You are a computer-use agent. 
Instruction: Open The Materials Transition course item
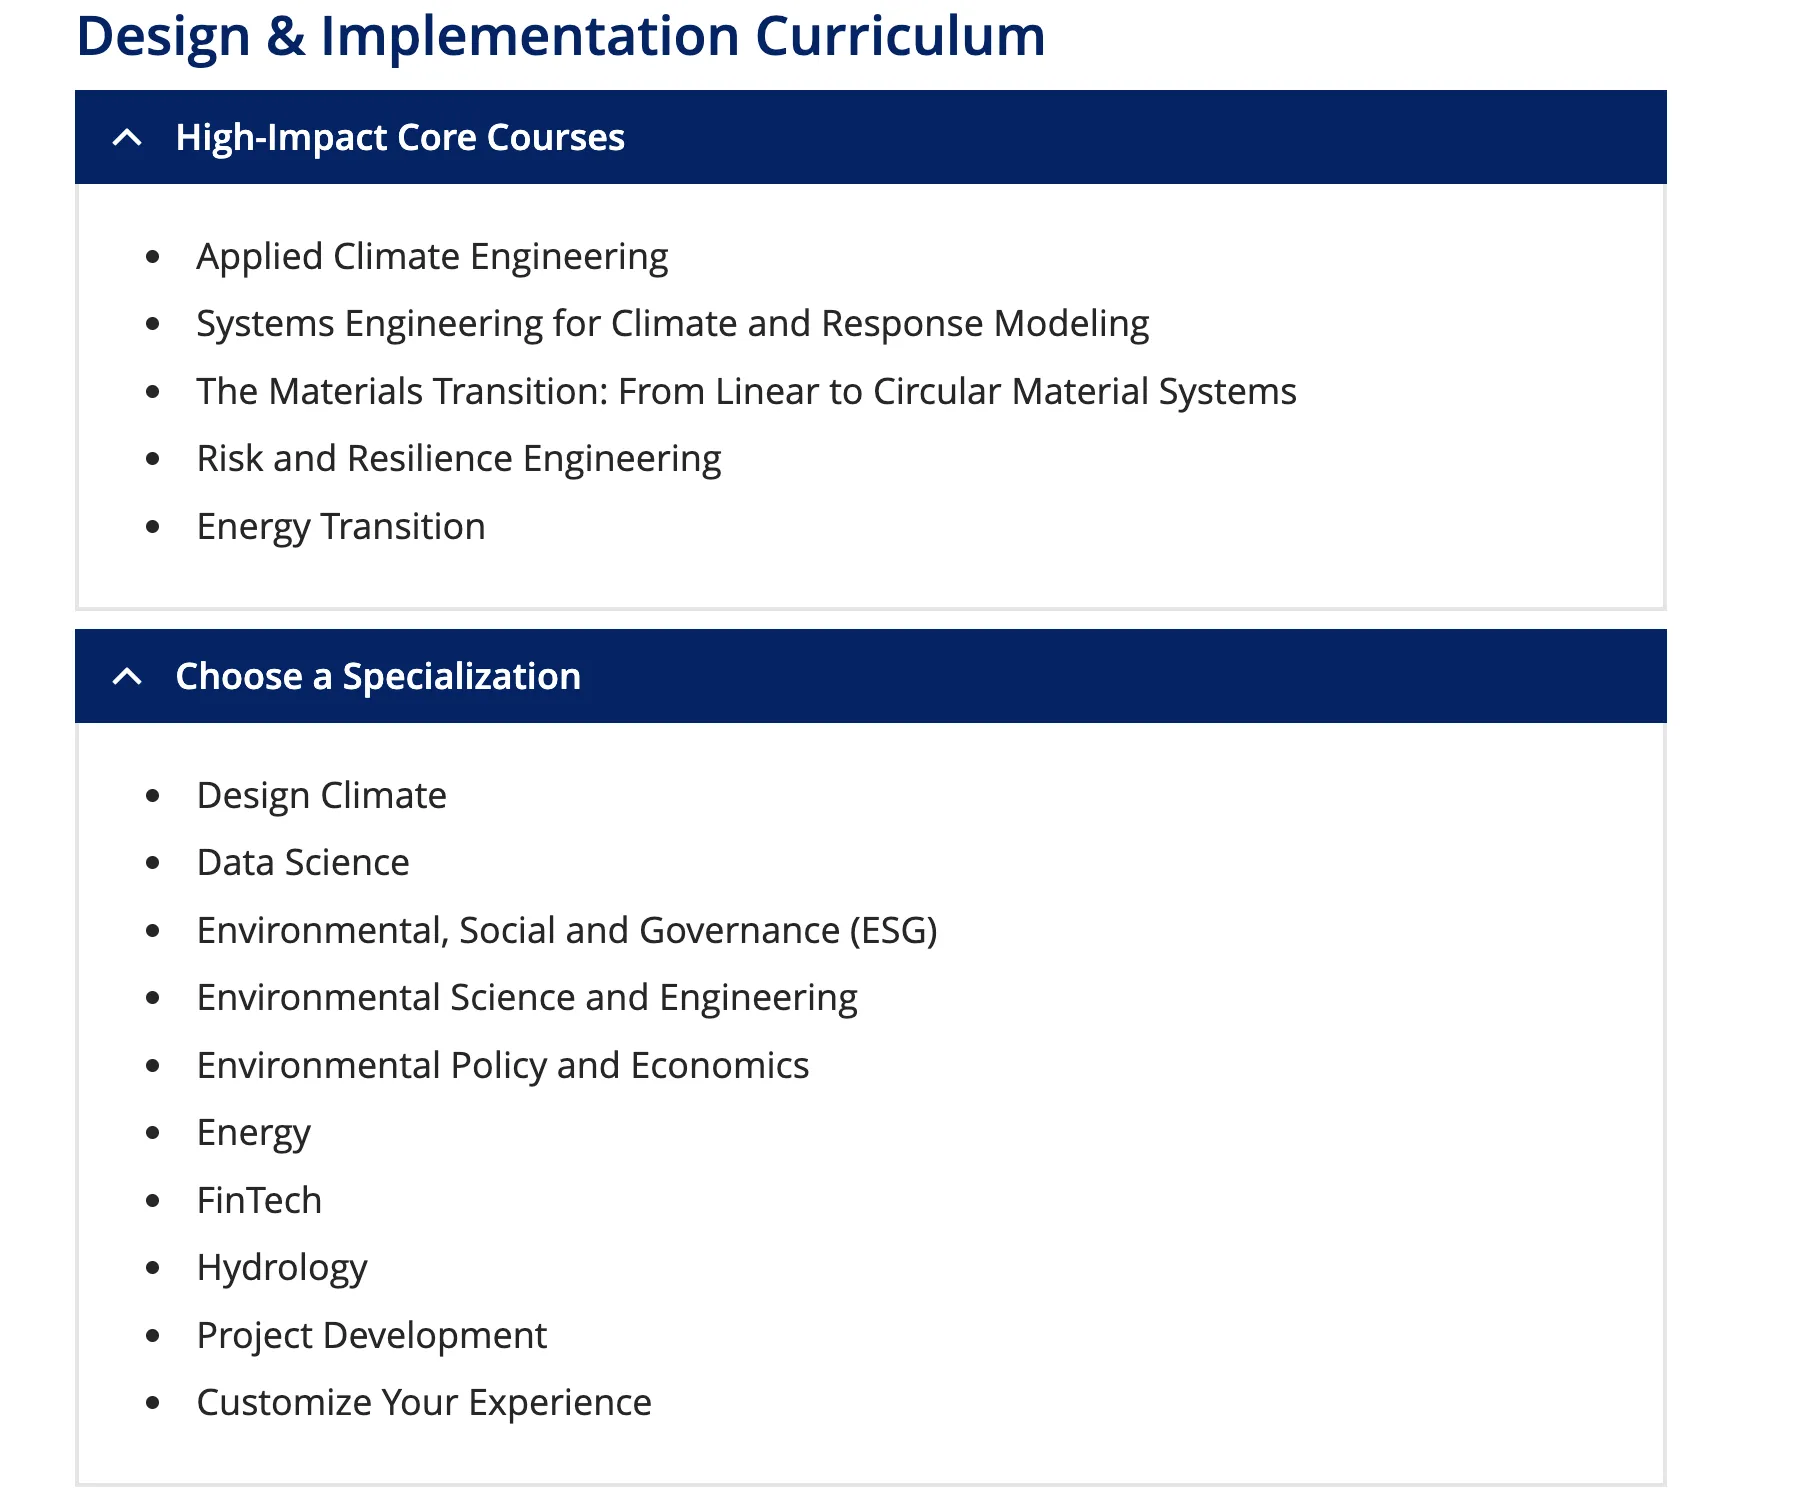(746, 392)
